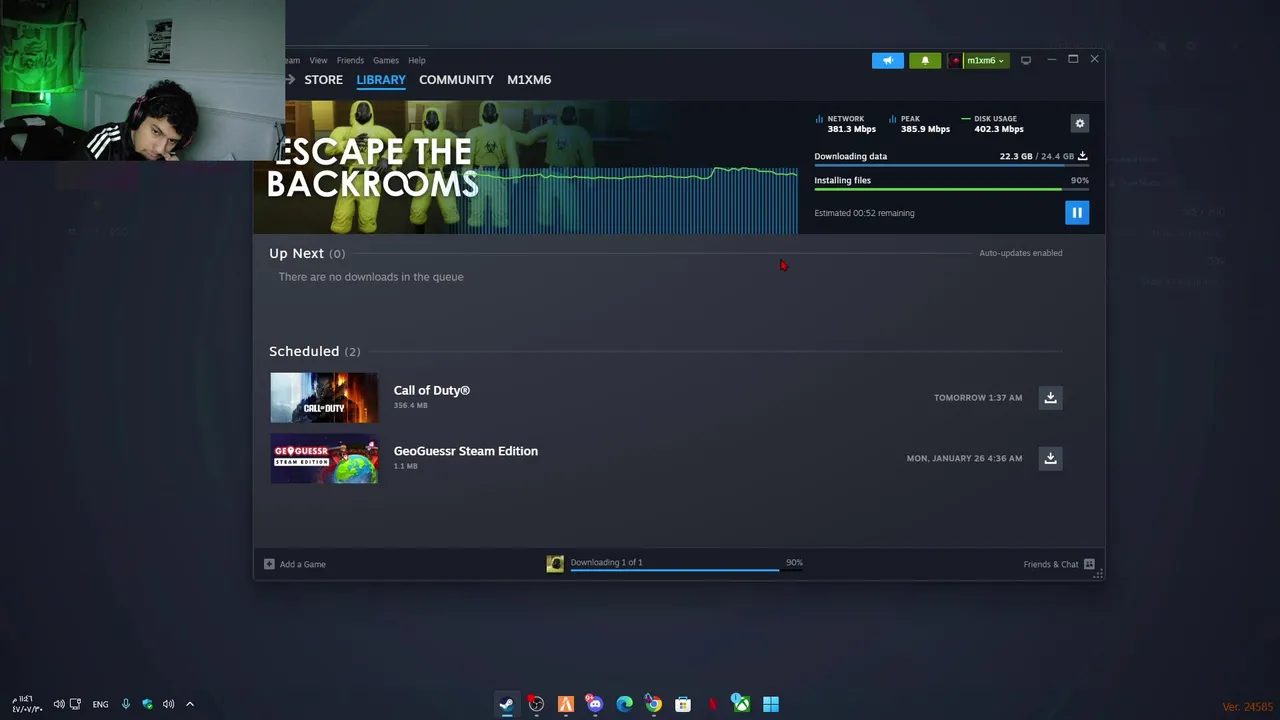Click the Call of Duty title
Viewport: 1280px width, 720px height.
click(x=431, y=390)
